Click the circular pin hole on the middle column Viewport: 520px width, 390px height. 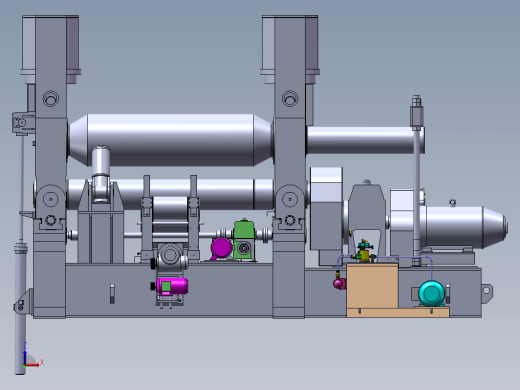(x=290, y=99)
